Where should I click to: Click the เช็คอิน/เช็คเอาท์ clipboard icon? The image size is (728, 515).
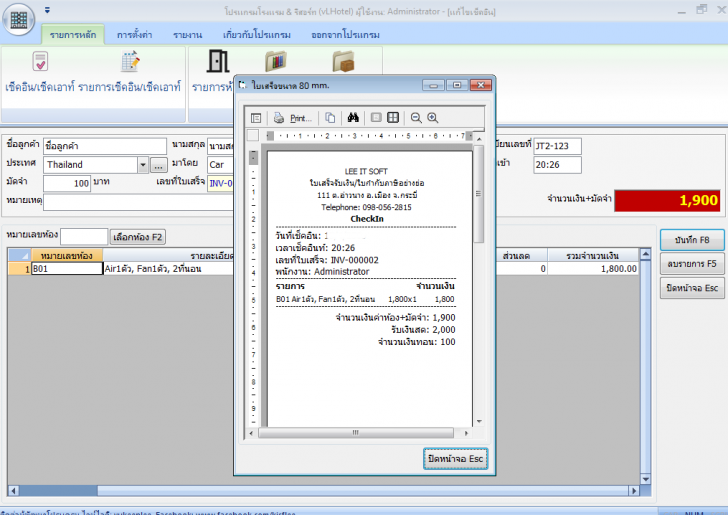coord(40,61)
